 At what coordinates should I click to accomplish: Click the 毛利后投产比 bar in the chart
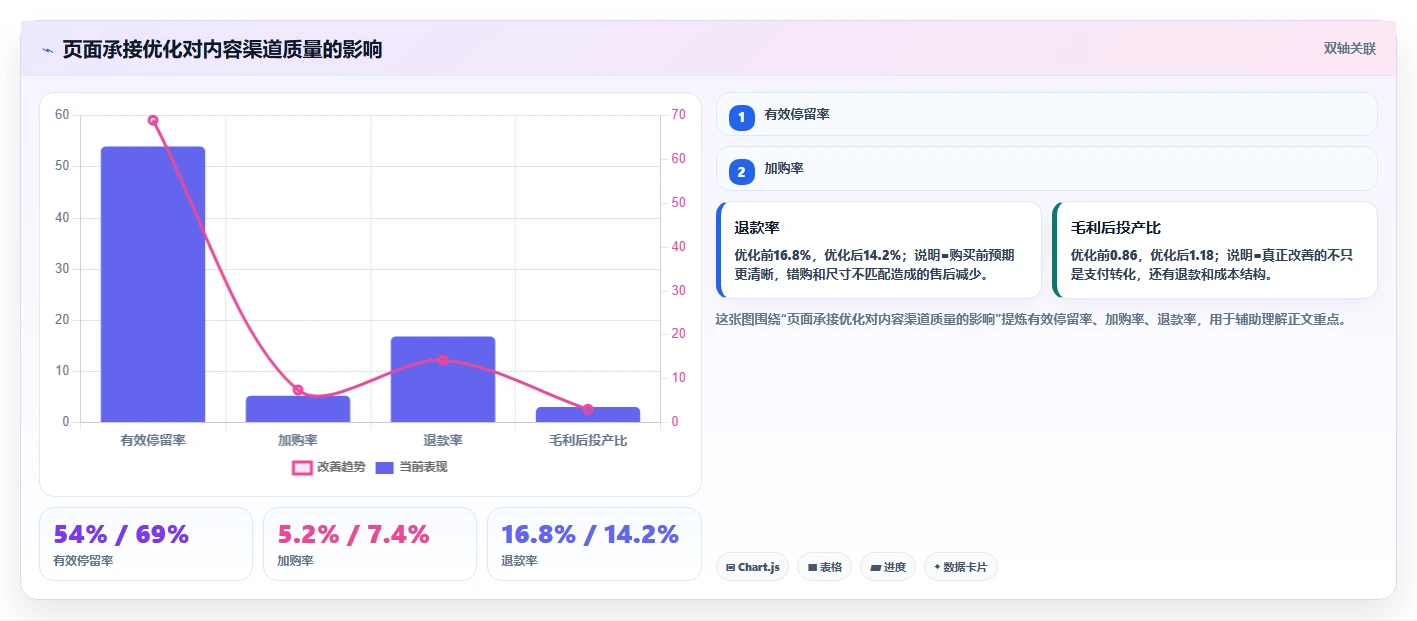pos(588,415)
